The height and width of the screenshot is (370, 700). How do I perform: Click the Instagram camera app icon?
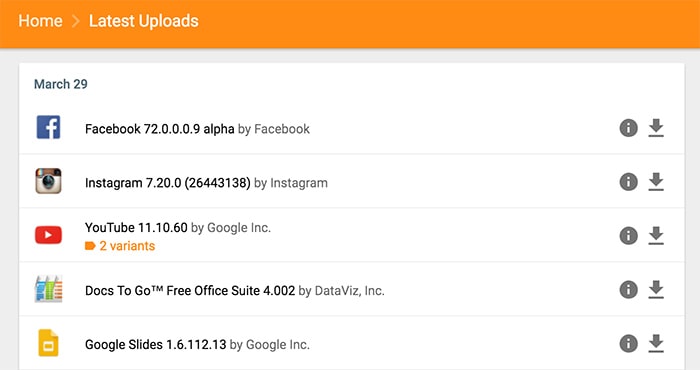coord(48,181)
